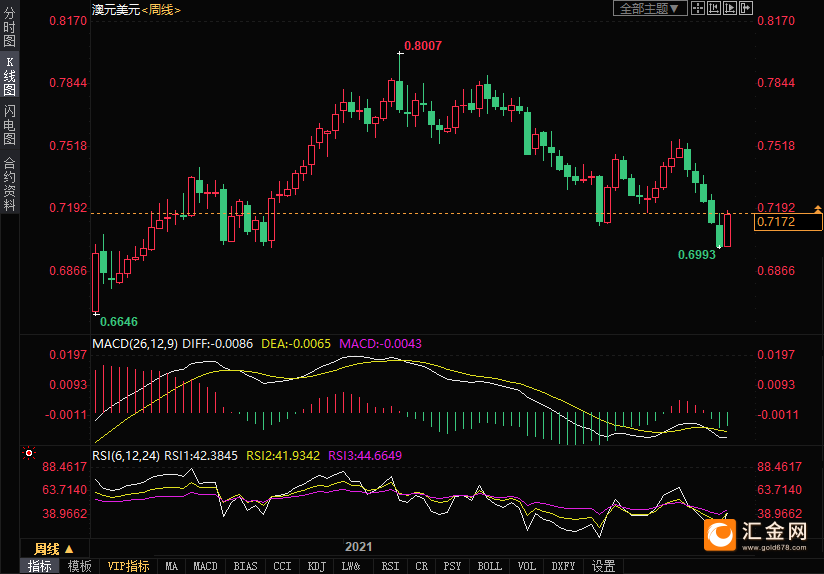This screenshot has height=574, width=824.
Task: Click the DIFF:-0.0086 value
Action: pyautogui.click(x=218, y=344)
